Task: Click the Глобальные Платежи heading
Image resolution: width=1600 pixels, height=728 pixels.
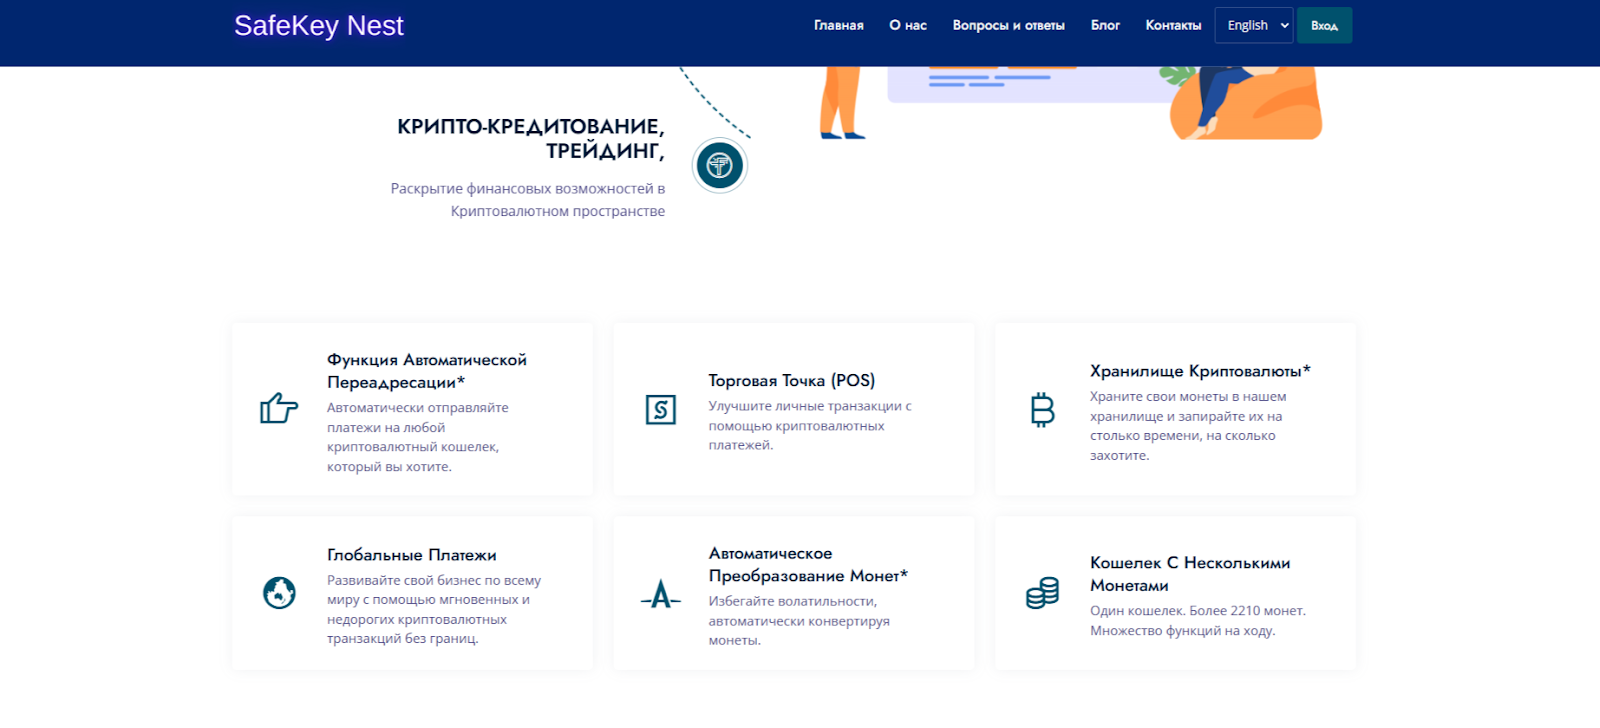Action: [x=412, y=555]
